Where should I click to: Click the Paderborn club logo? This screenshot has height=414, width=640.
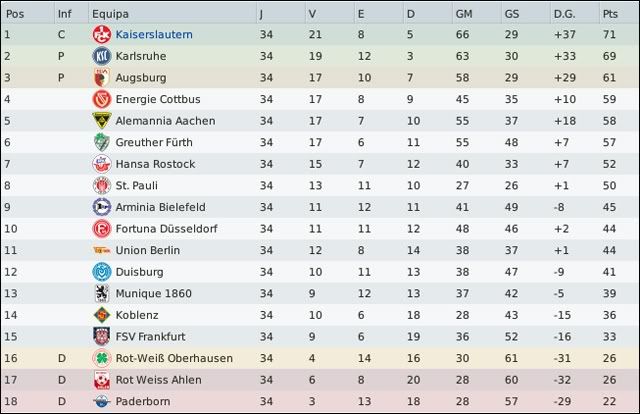(100, 402)
